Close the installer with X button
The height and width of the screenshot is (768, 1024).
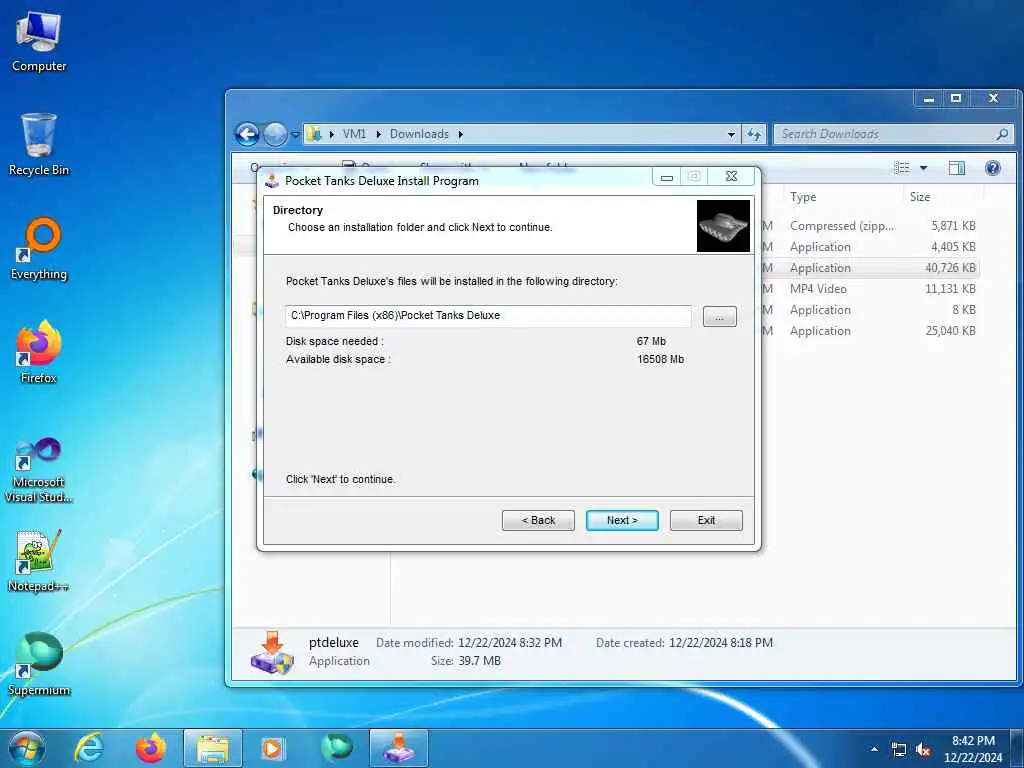(x=731, y=176)
